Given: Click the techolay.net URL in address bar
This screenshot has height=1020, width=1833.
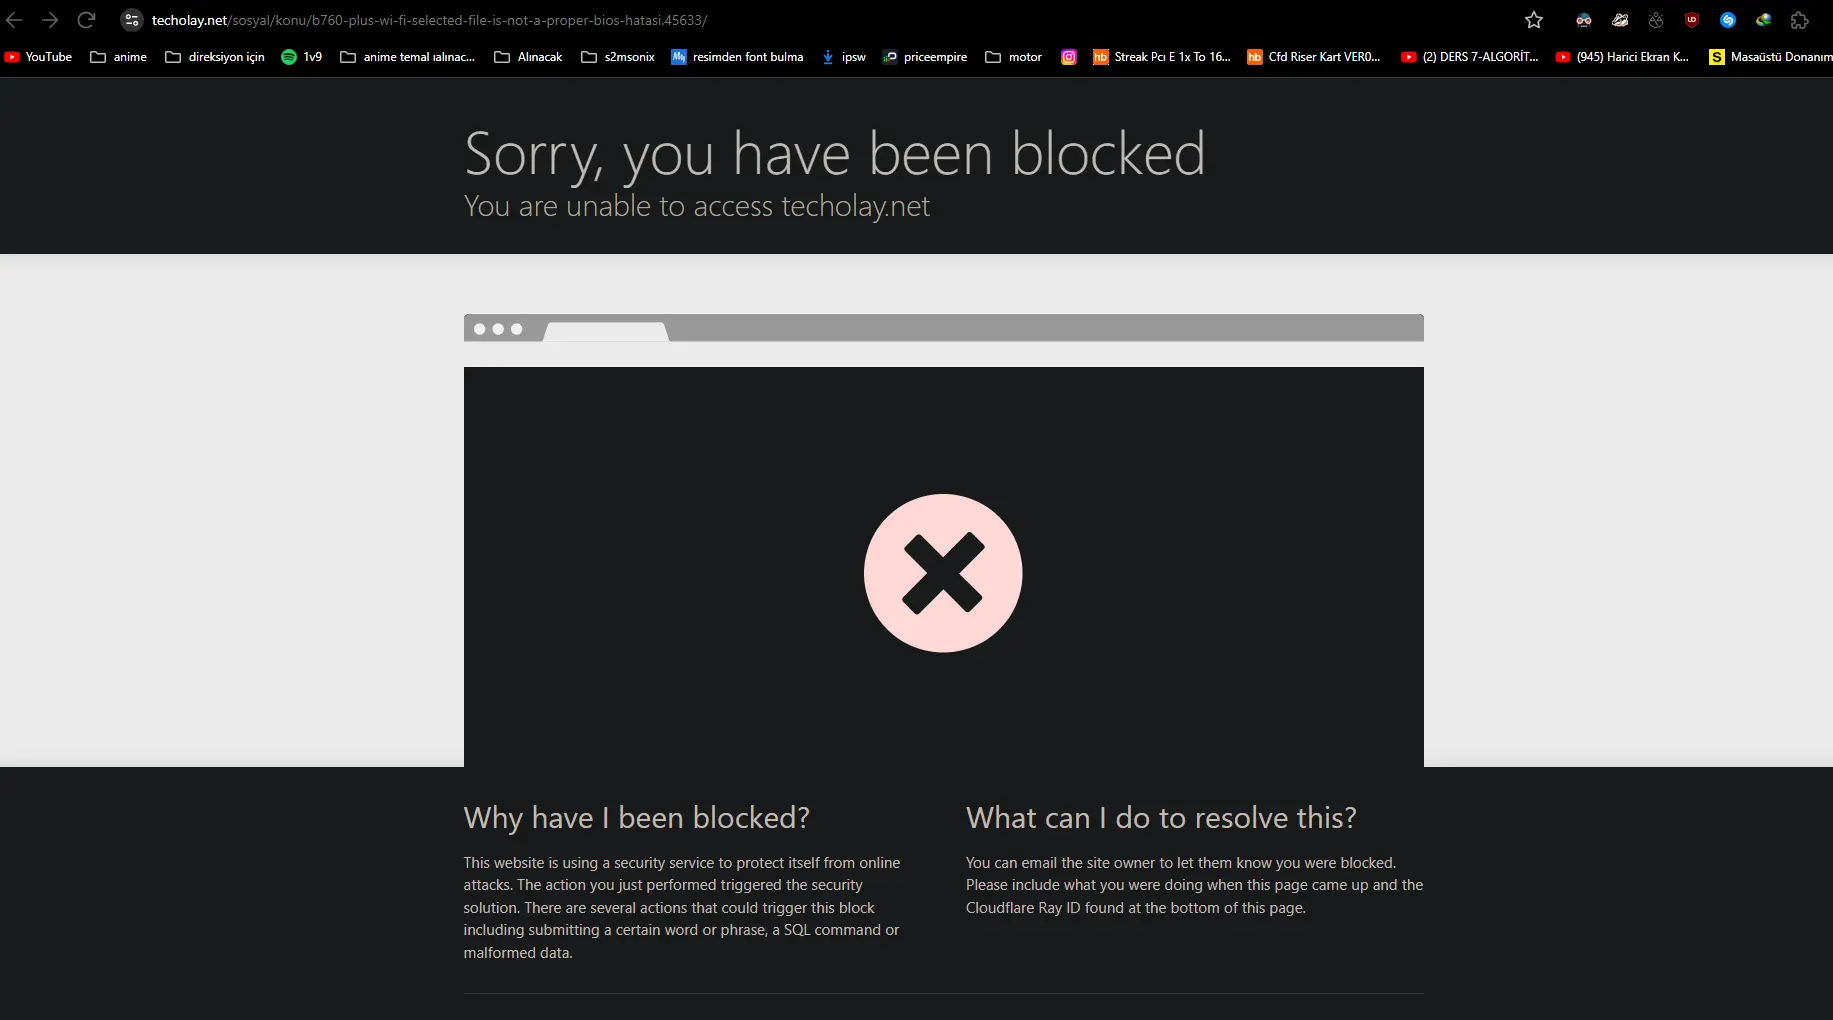Looking at the screenshot, I should pos(429,20).
